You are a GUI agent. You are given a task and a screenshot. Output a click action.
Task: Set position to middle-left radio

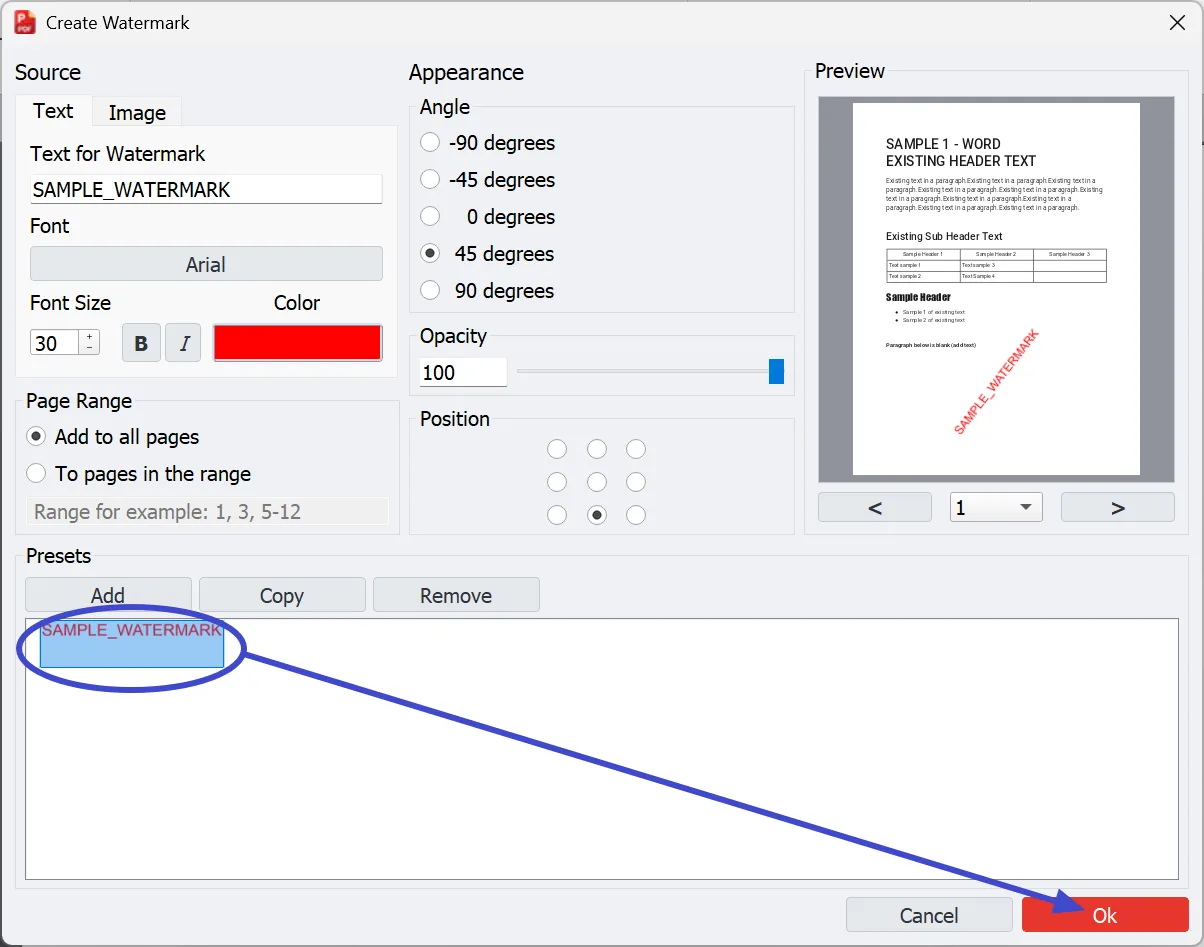(557, 482)
